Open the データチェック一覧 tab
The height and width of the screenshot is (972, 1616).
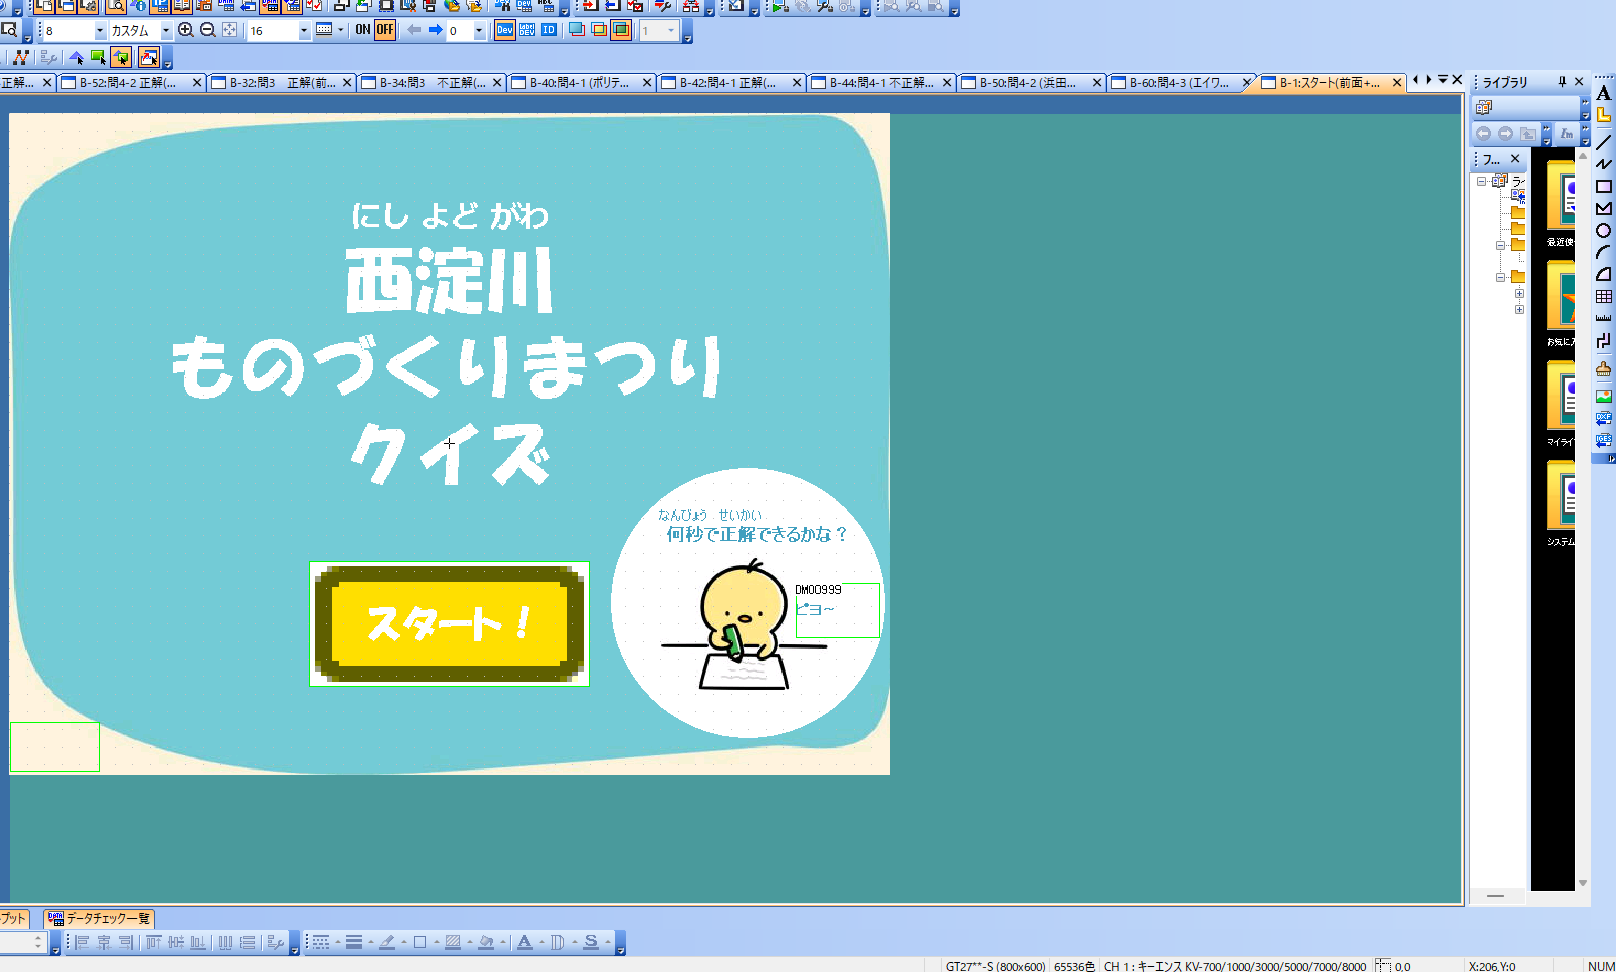pyautogui.click(x=99, y=918)
